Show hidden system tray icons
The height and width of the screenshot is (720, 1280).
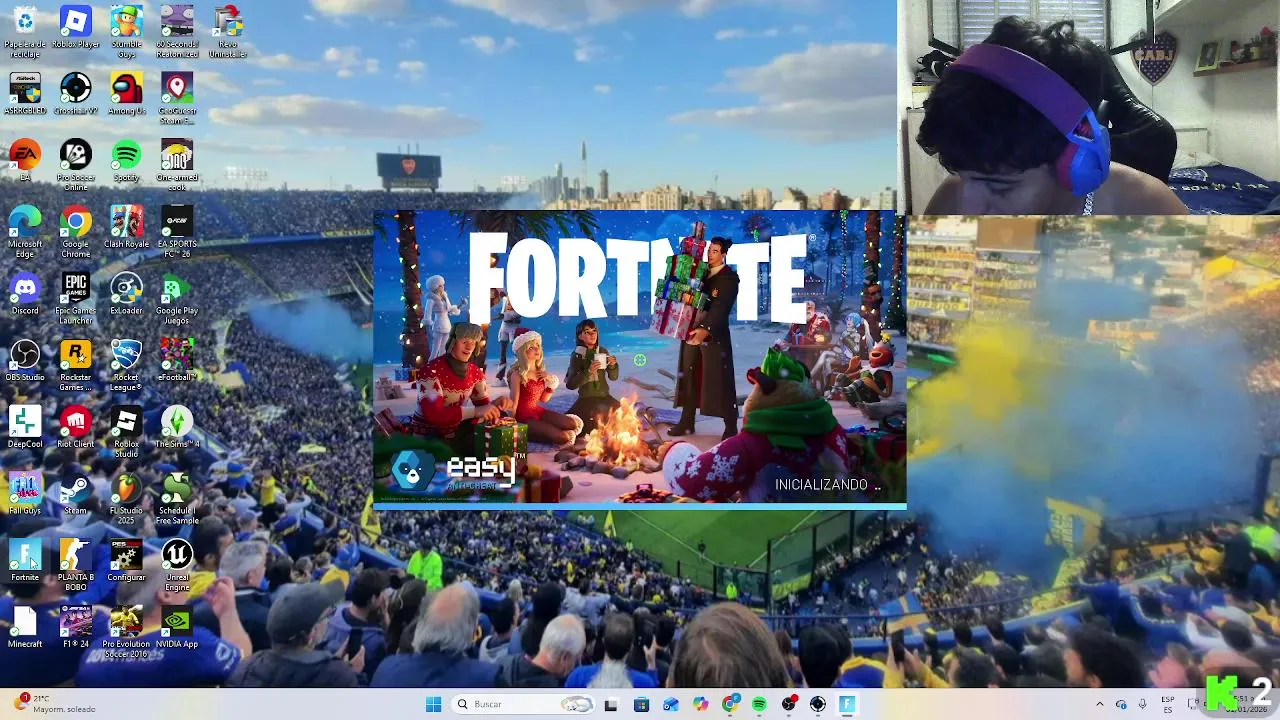tap(1100, 704)
